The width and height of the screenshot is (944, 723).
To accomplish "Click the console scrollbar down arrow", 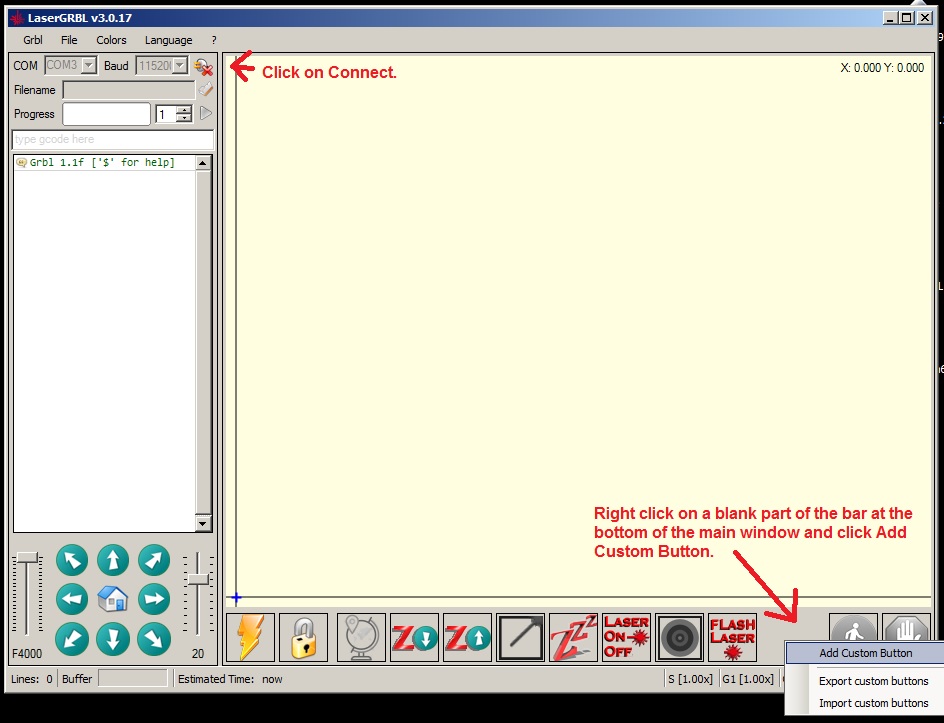I will [203, 524].
